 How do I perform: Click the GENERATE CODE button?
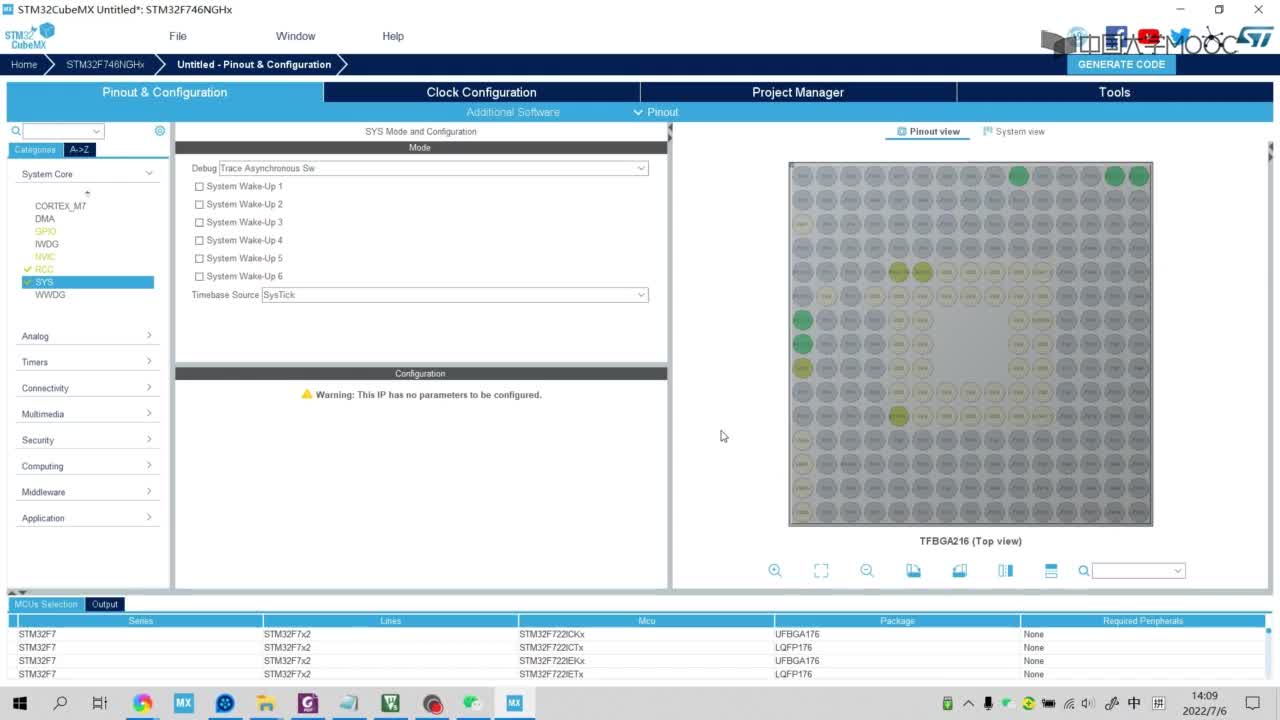click(x=1121, y=64)
